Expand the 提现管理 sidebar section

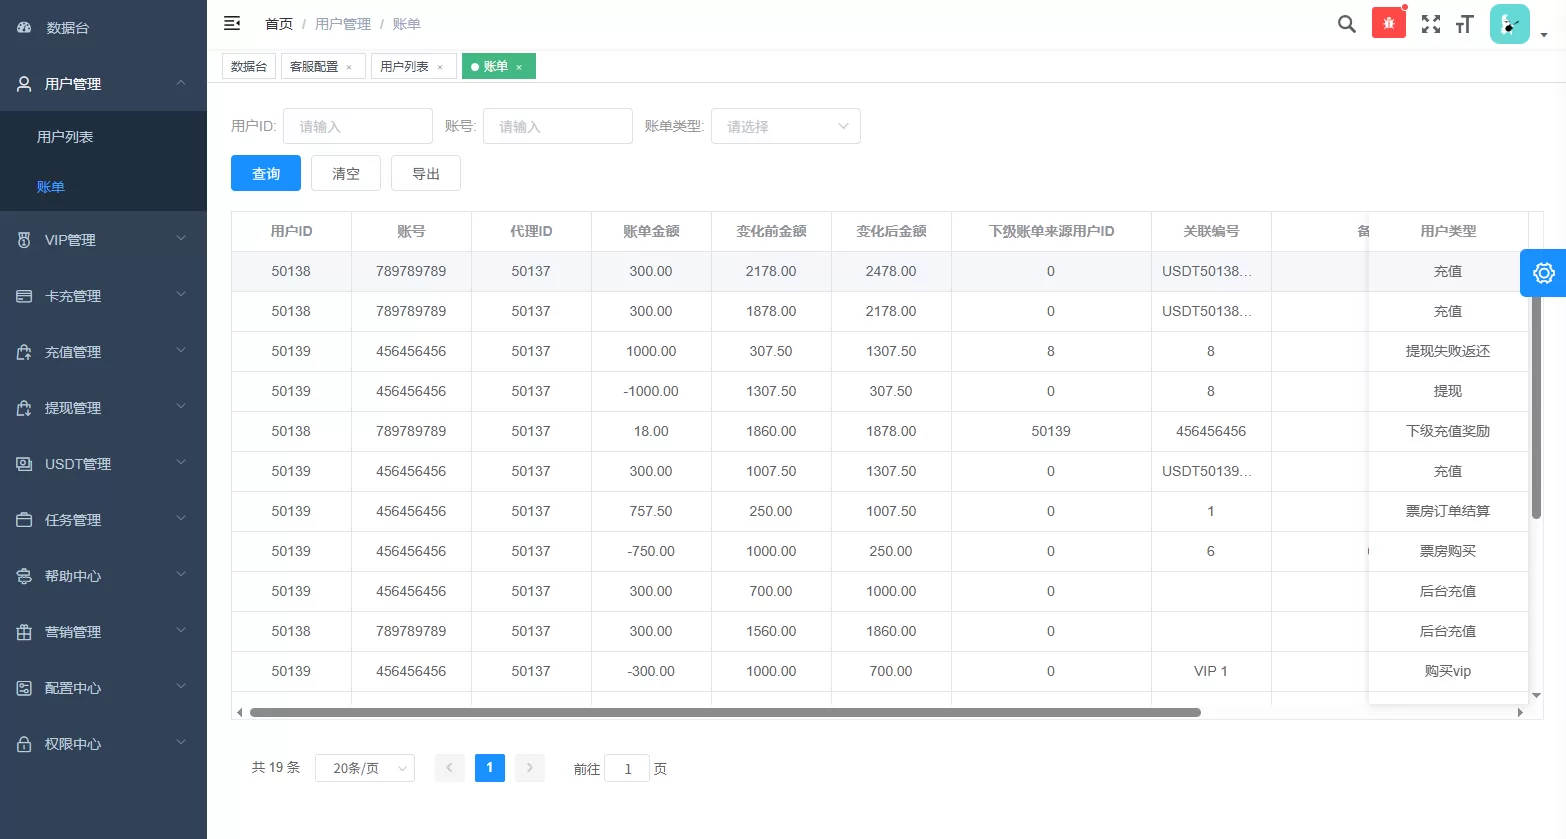[x=103, y=407]
